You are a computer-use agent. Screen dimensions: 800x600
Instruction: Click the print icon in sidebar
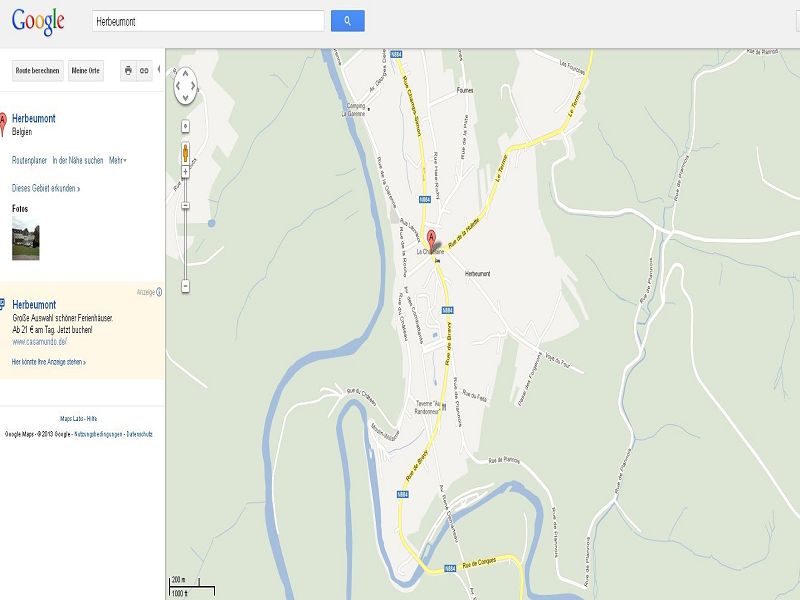pyautogui.click(x=128, y=70)
